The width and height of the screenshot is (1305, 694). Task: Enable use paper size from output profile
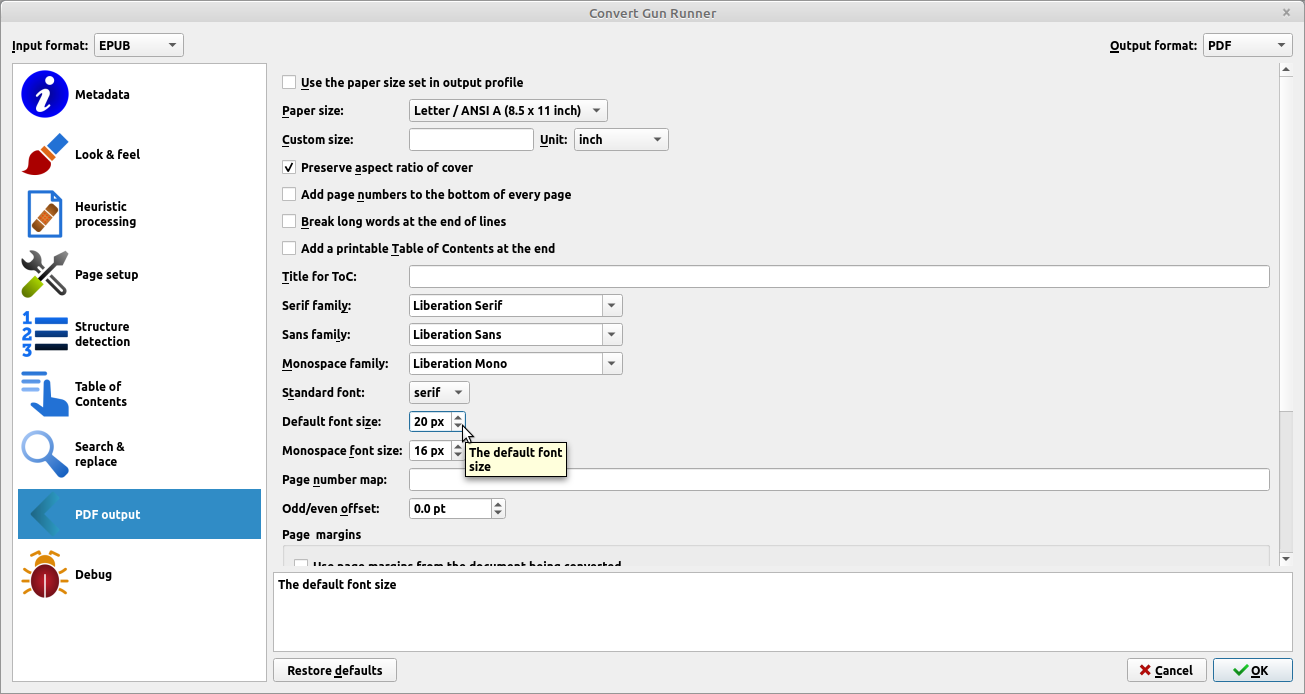[289, 83]
